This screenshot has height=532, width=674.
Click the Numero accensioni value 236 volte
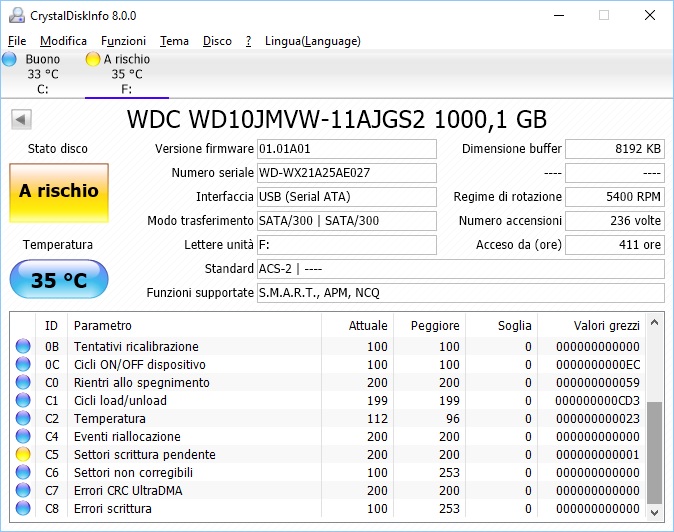615,221
